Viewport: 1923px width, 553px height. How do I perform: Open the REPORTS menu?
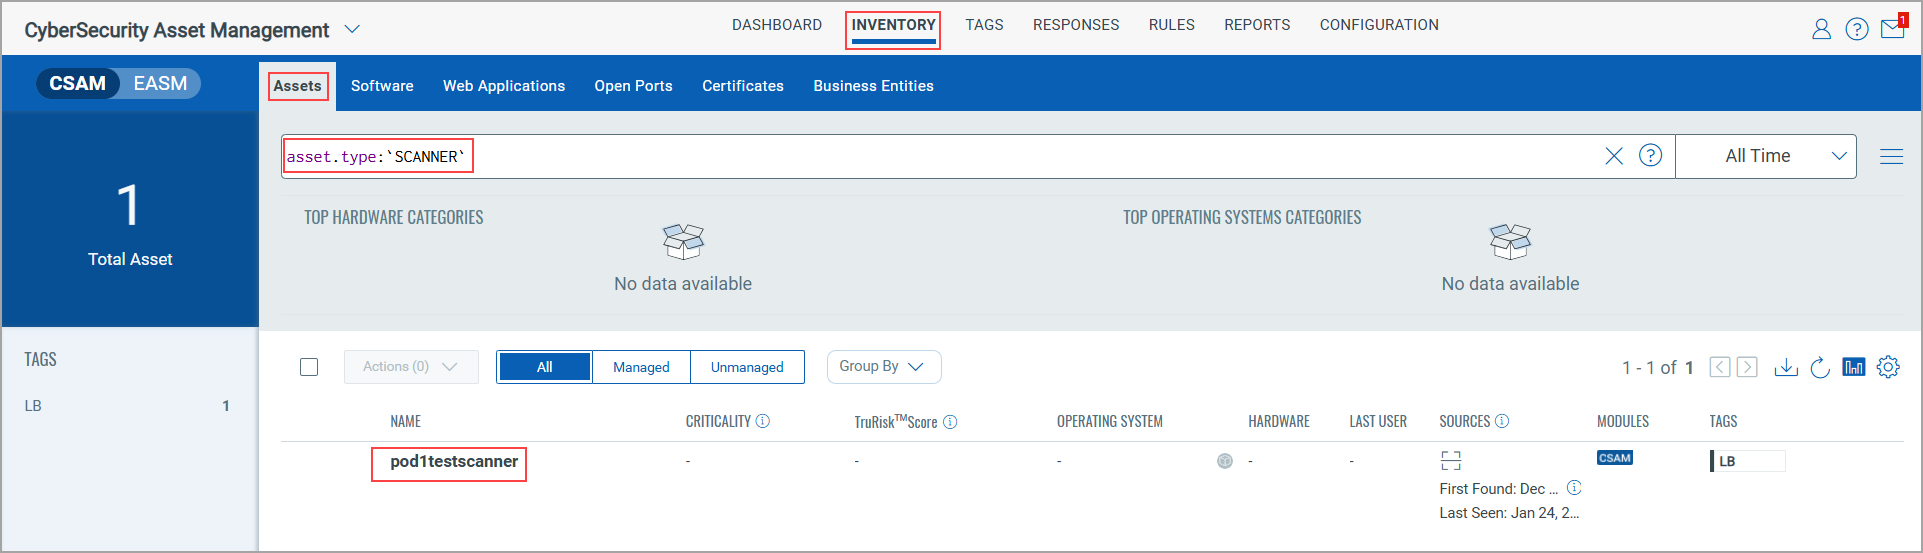[x=1257, y=25]
